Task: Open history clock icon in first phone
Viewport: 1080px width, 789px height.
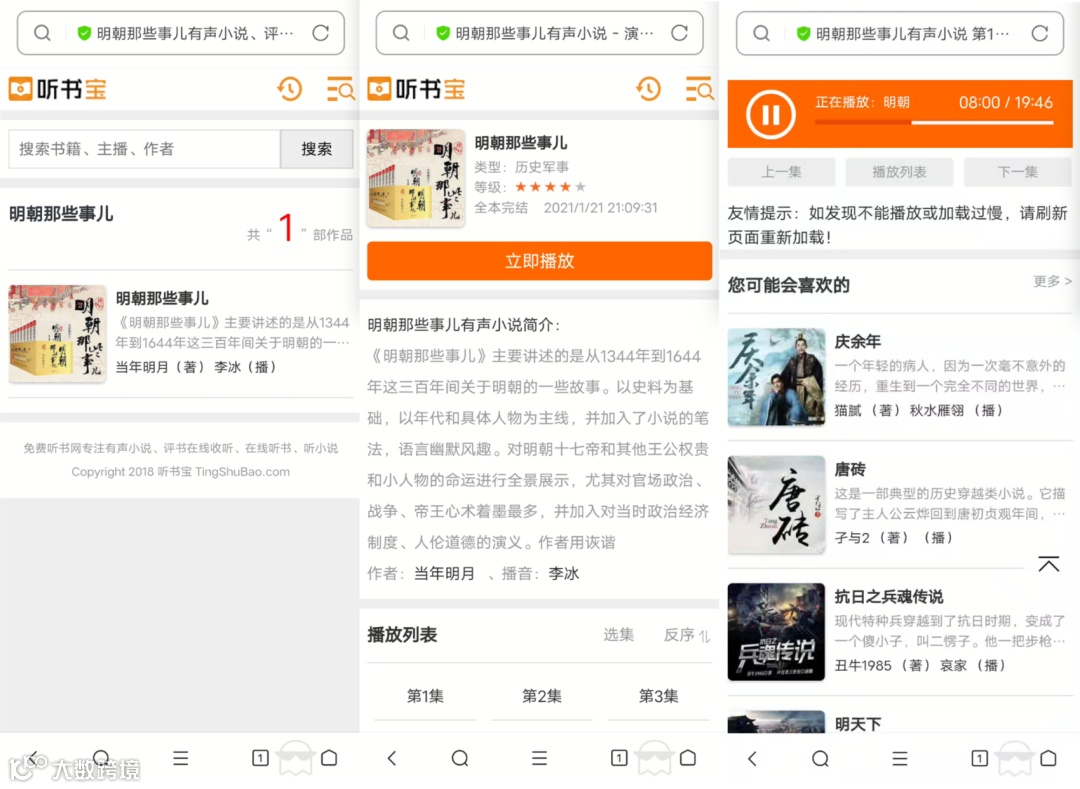Action: click(290, 89)
